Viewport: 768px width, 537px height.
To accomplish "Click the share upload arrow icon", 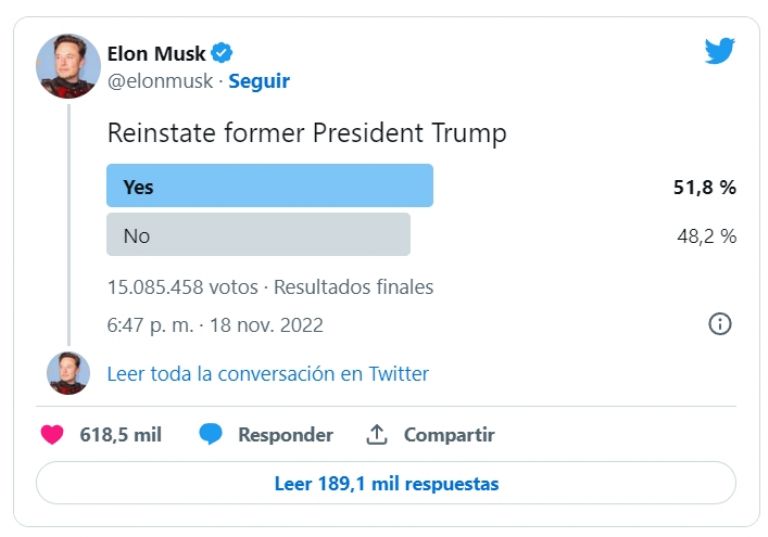I will coord(377,435).
